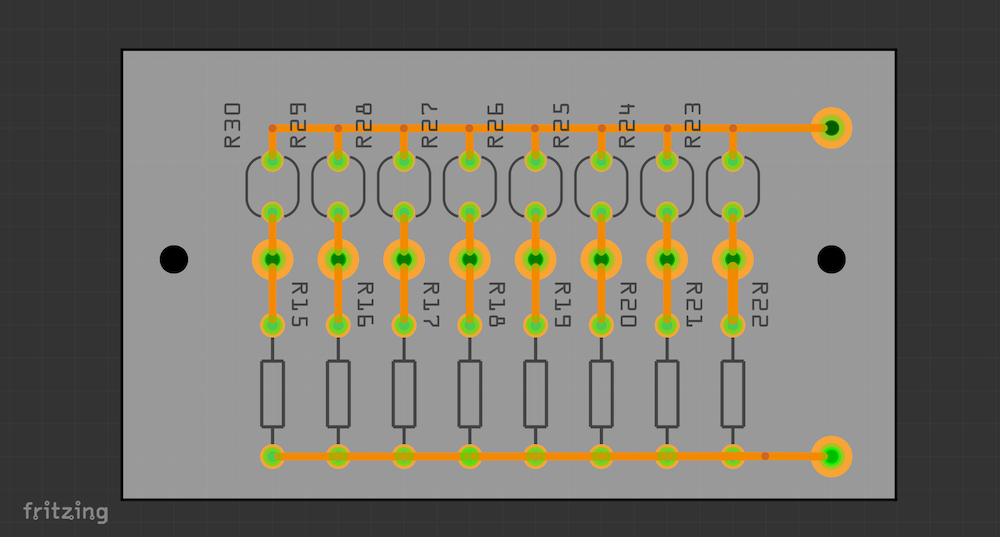Select the R17 silkscreen label
This screenshot has width=1000, height=537.
(431, 304)
